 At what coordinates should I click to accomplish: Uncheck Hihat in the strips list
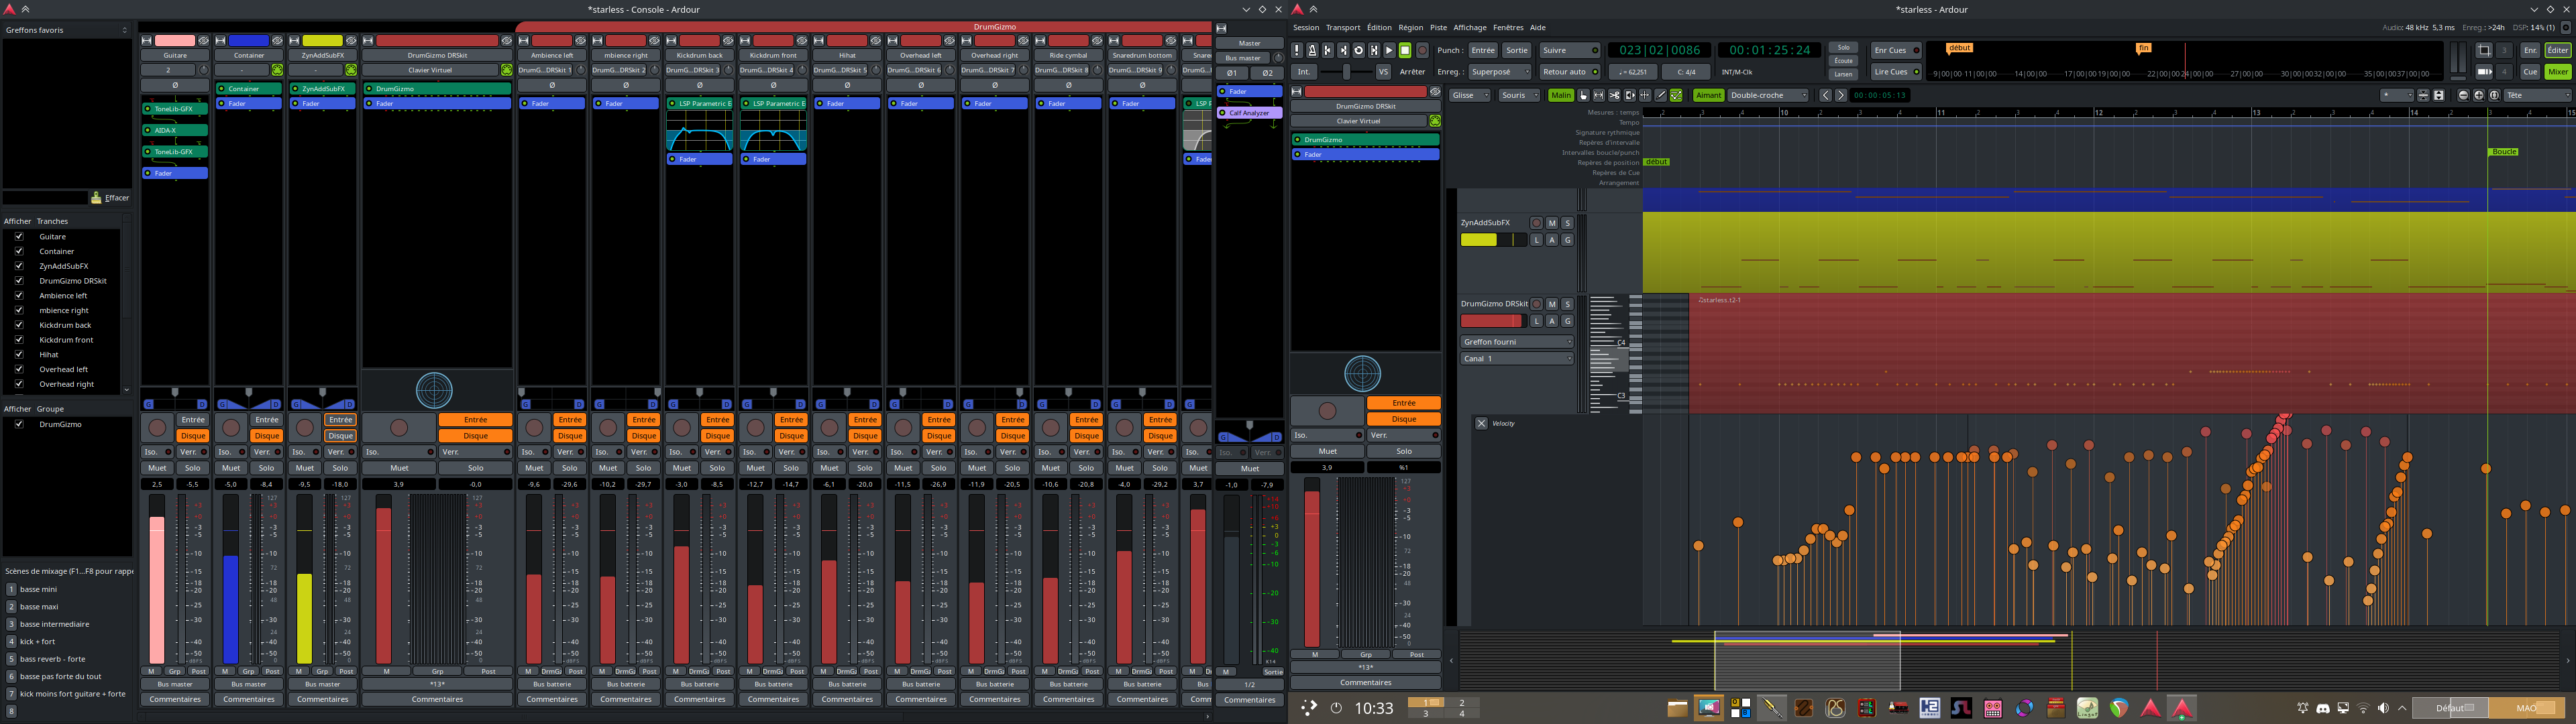coord(18,354)
